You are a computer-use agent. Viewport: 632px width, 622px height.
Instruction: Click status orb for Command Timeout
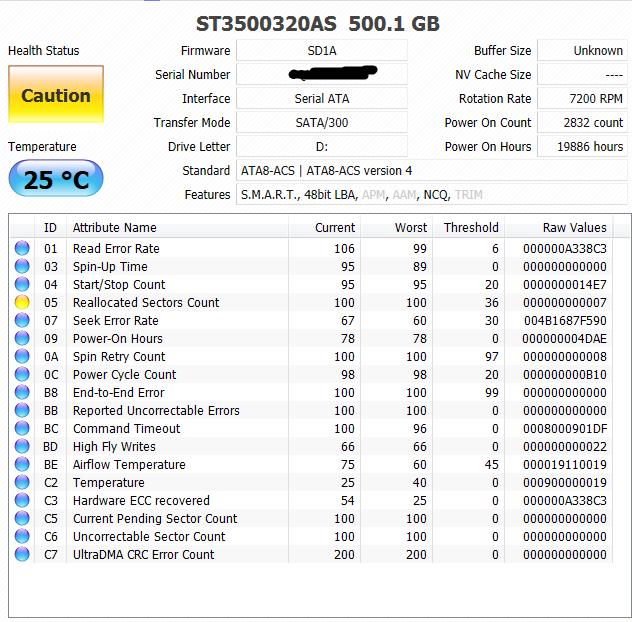coord(22,429)
